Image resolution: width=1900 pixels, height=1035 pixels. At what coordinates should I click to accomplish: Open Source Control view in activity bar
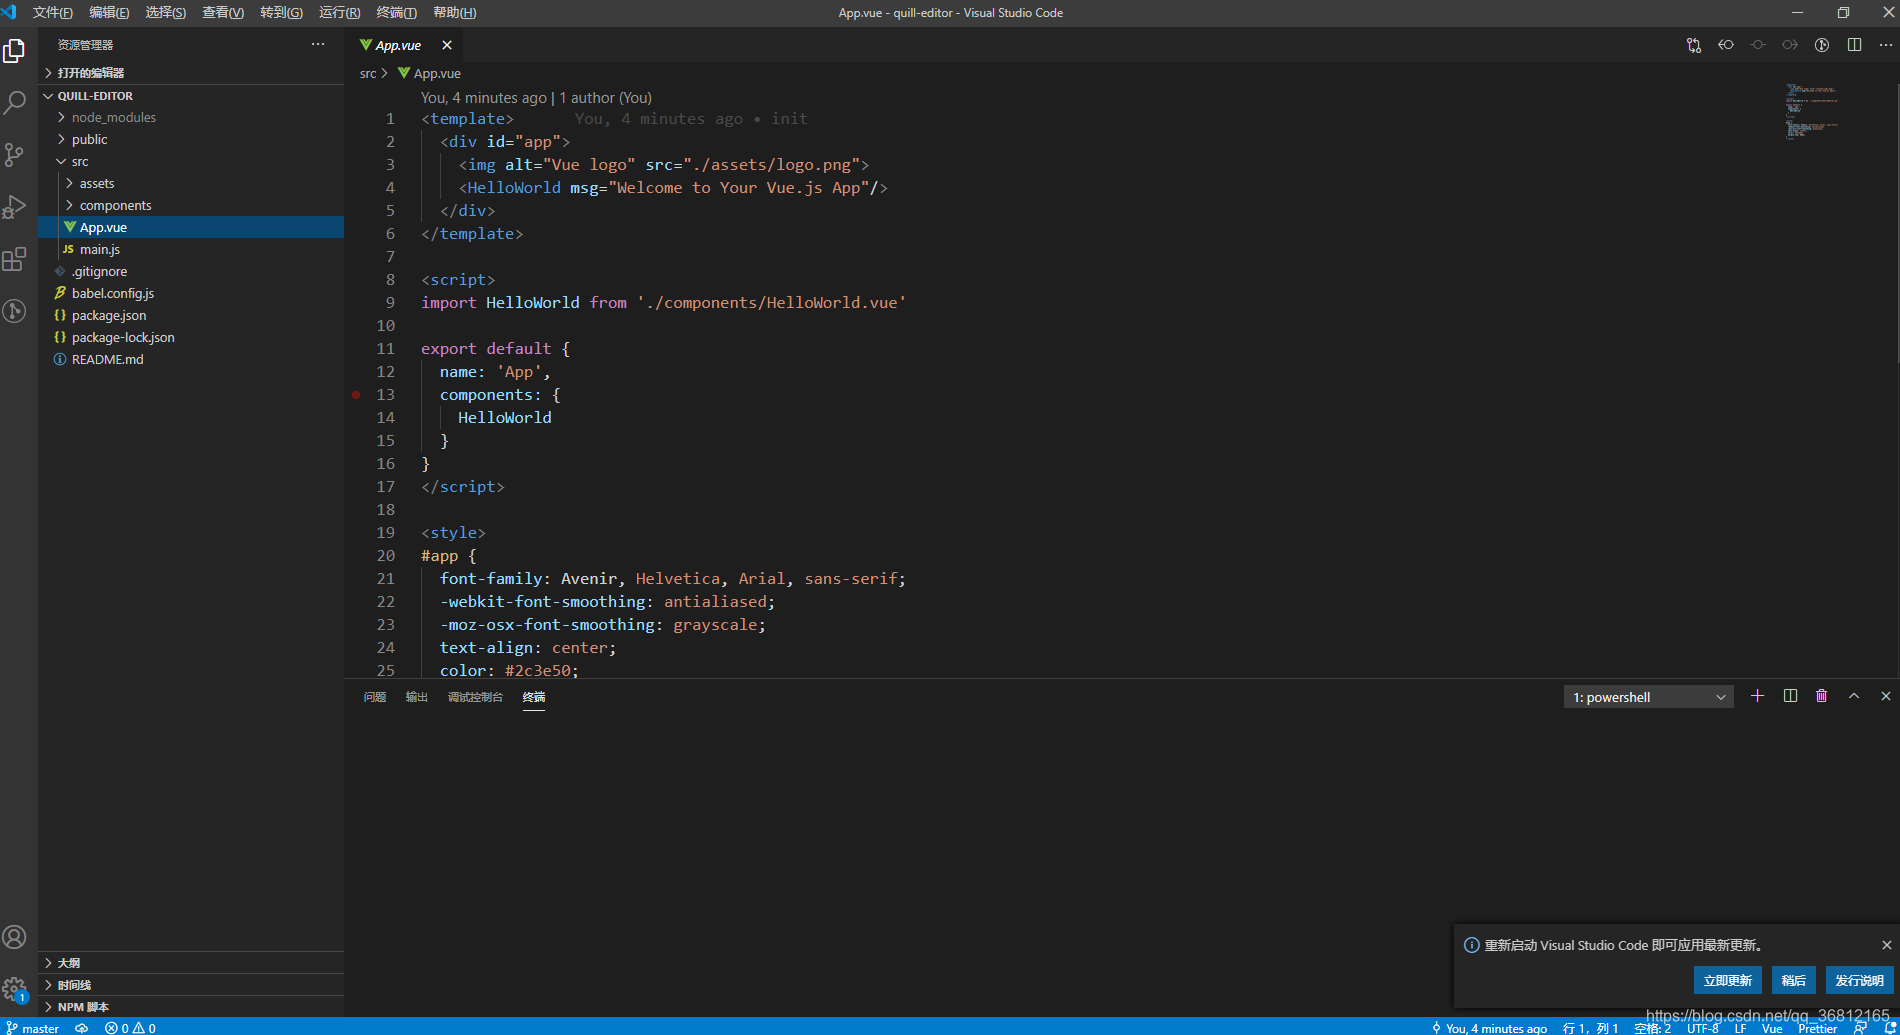tap(15, 154)
